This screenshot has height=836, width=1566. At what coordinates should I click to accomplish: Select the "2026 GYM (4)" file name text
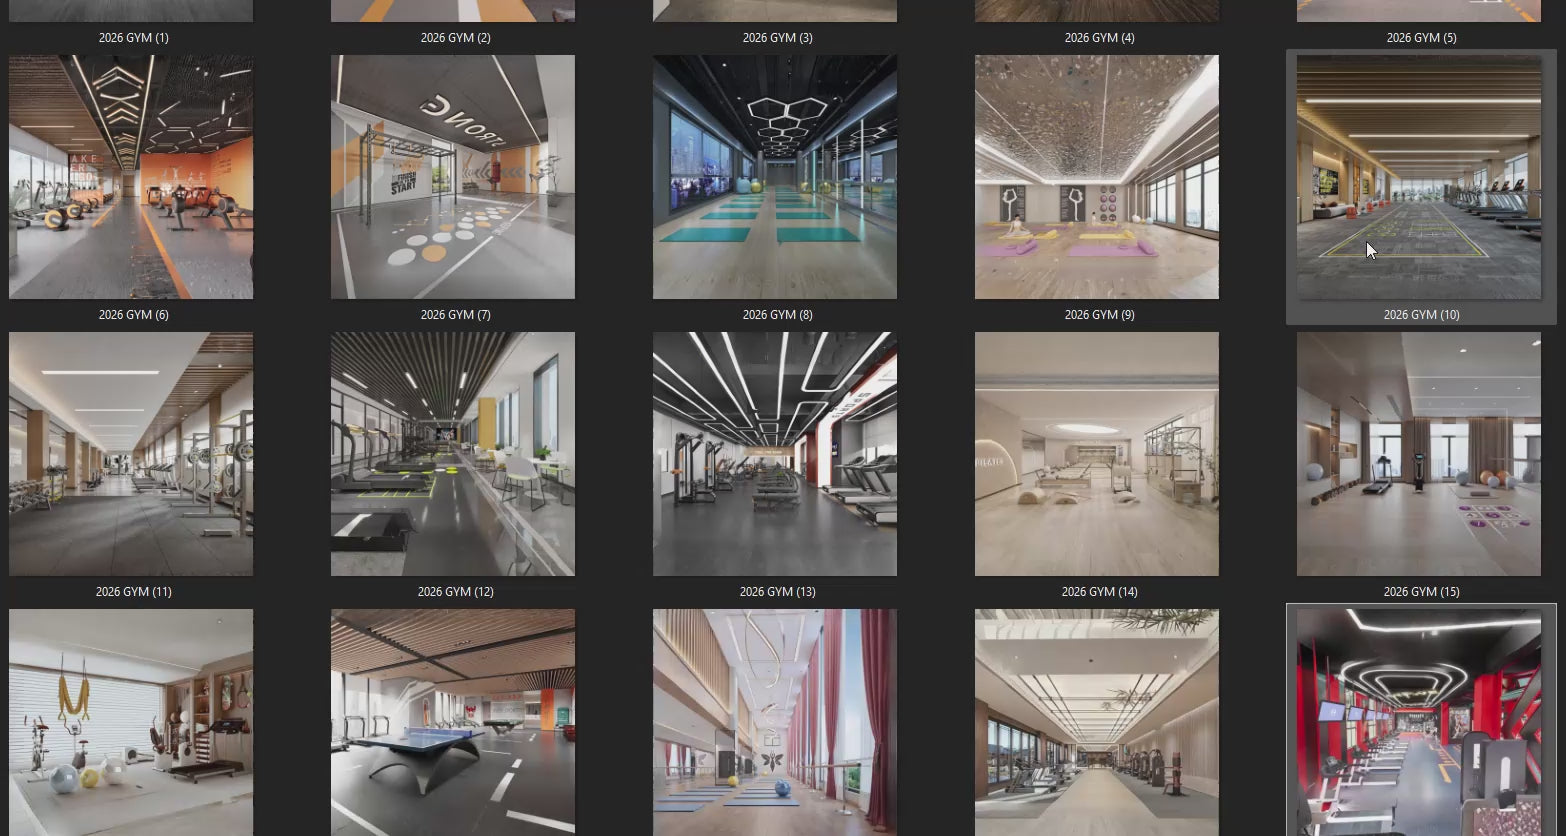click(1099, 38)
